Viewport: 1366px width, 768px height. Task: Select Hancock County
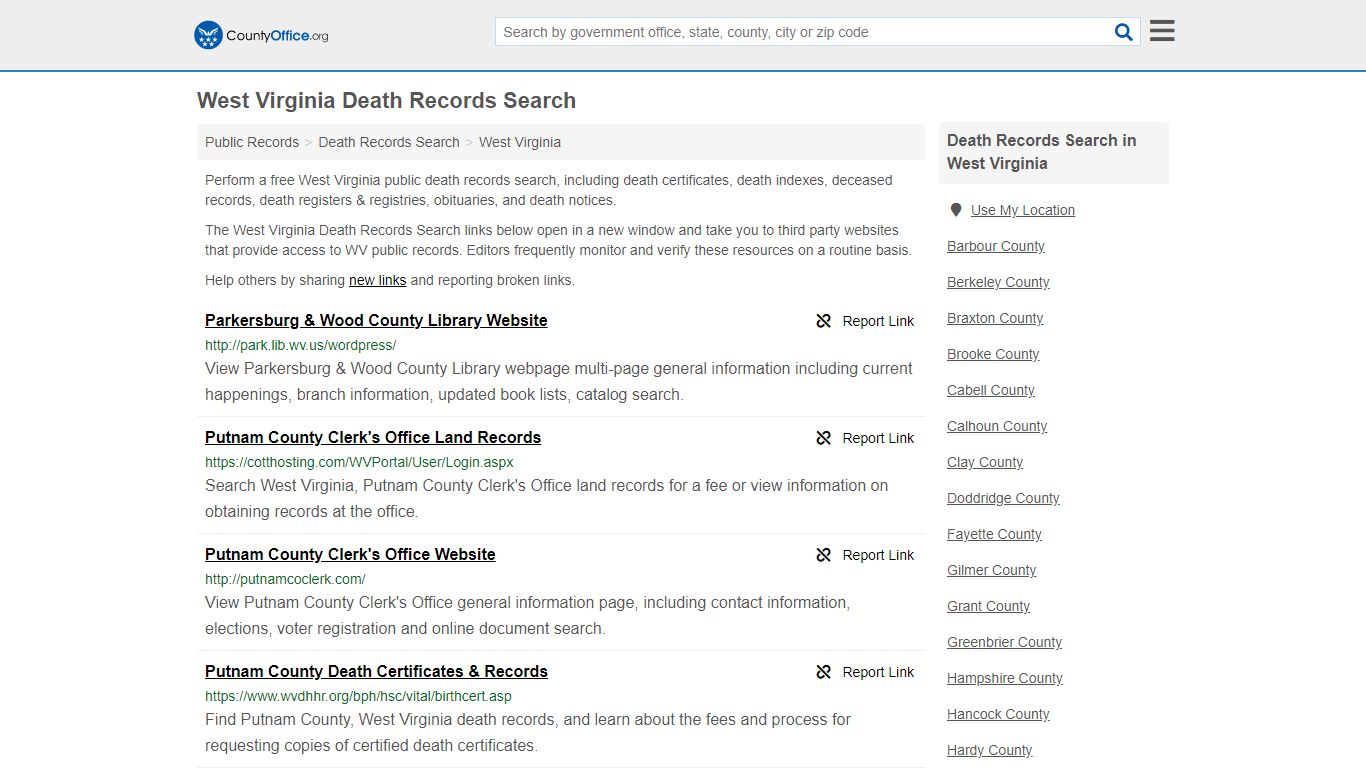click(x=998, y=714)
